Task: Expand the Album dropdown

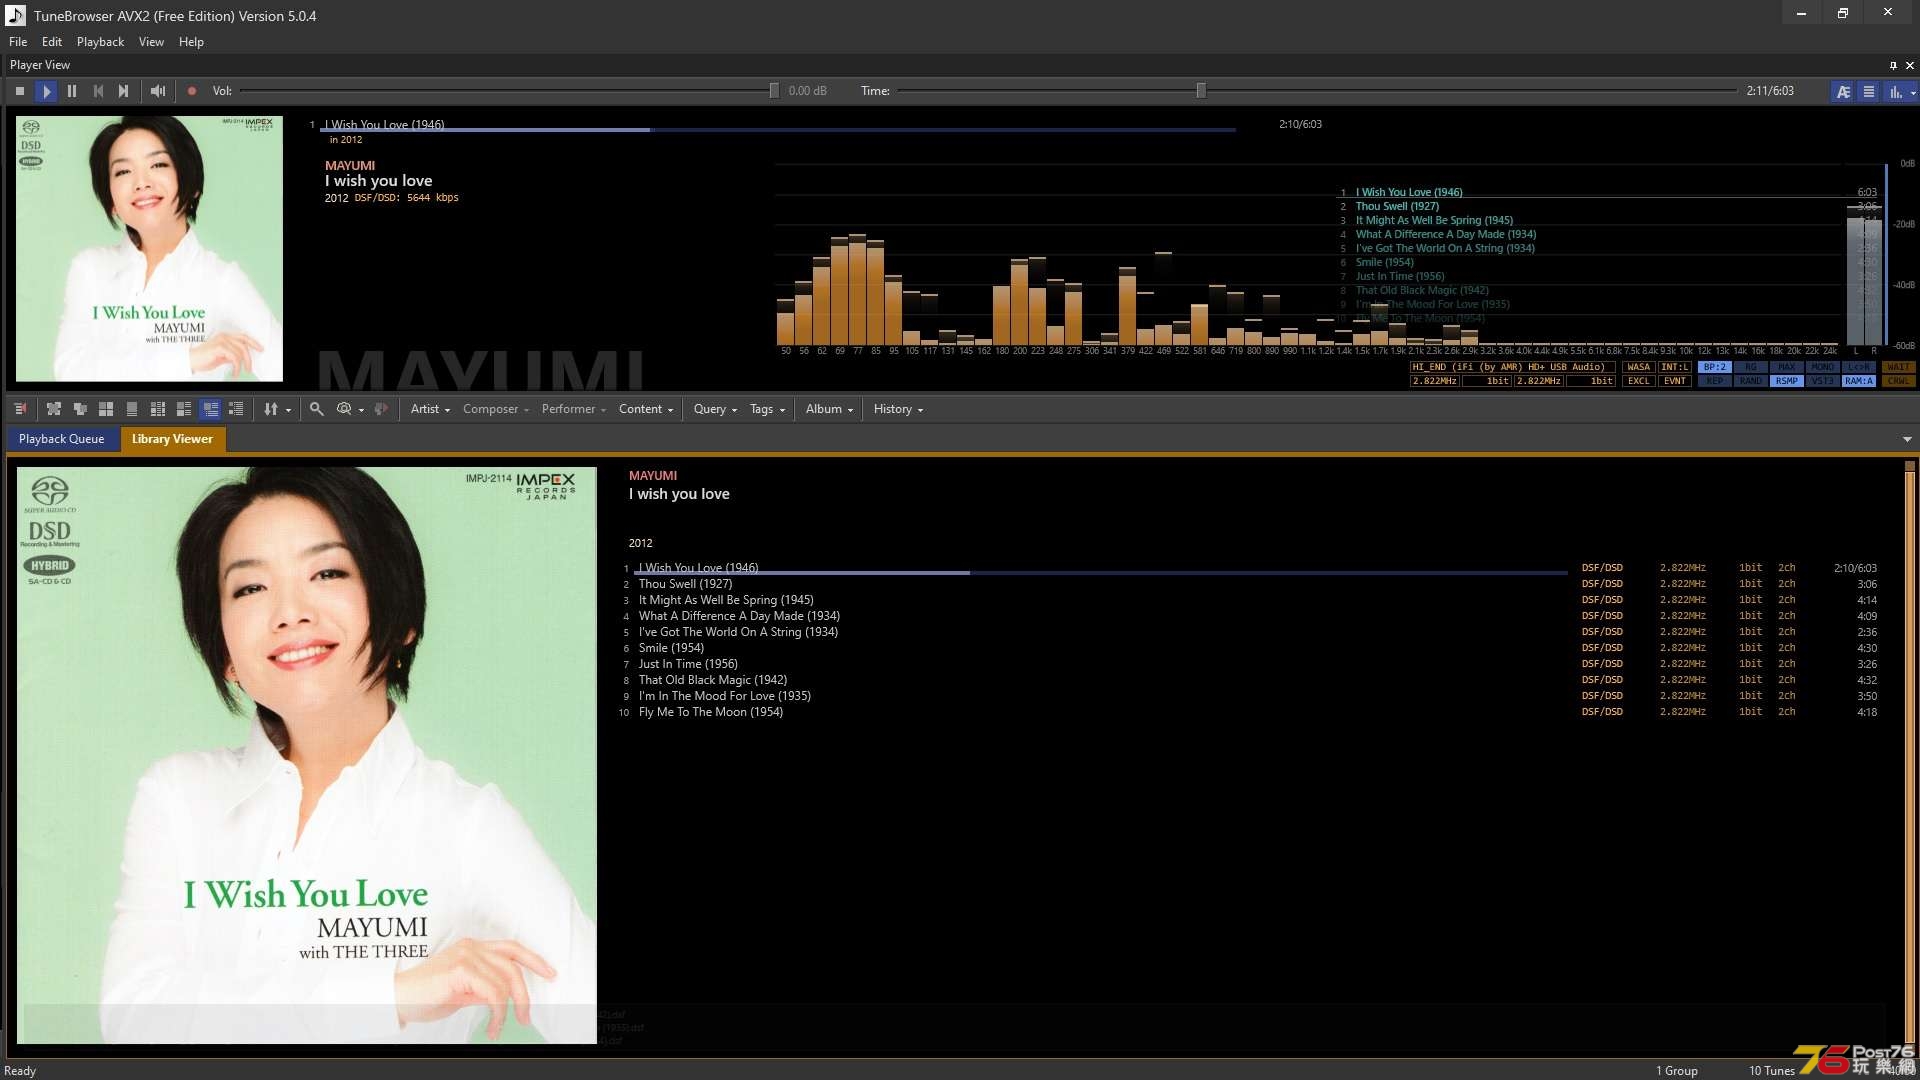Action: pos(829,409)
